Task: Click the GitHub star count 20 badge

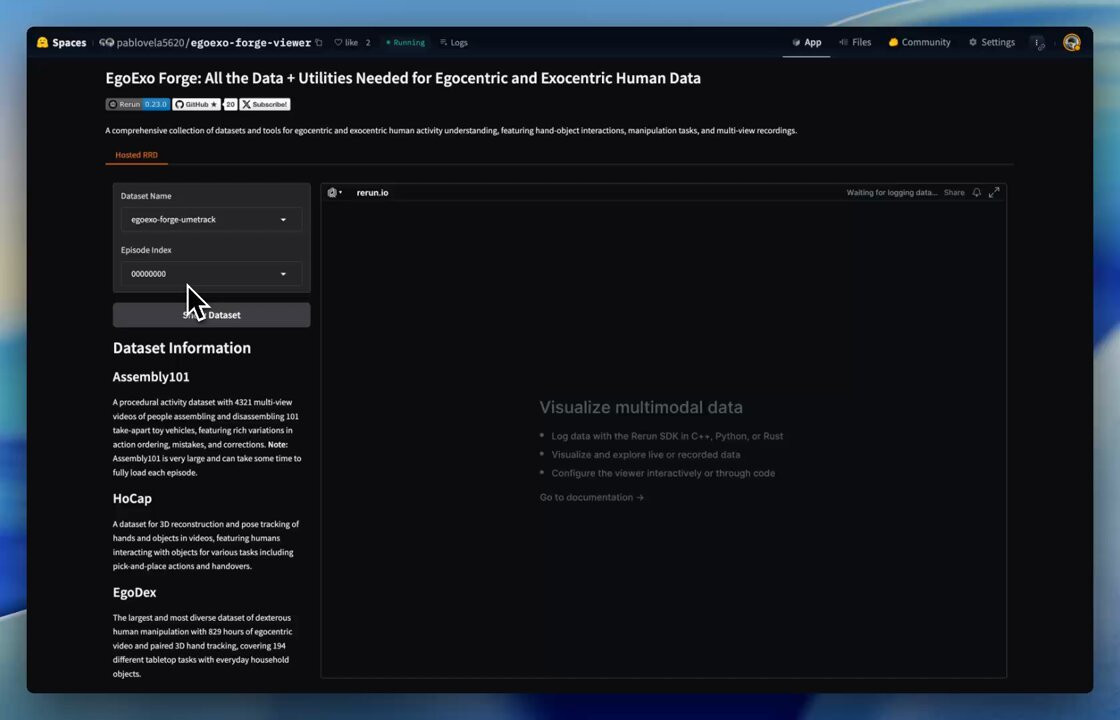Action: [x=230, y=104]
